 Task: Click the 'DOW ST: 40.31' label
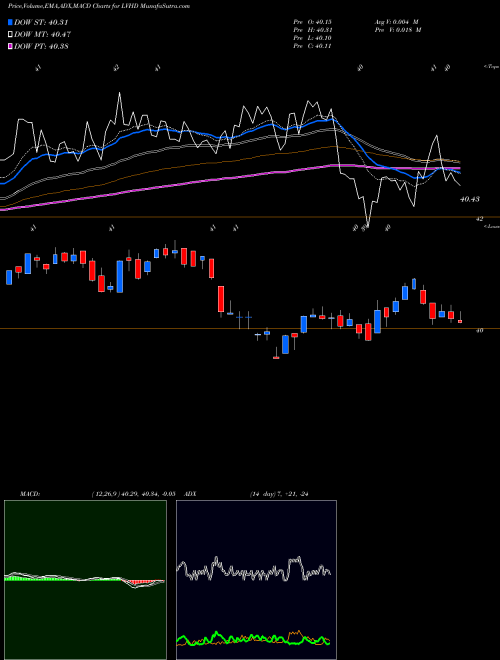point(41,22)
